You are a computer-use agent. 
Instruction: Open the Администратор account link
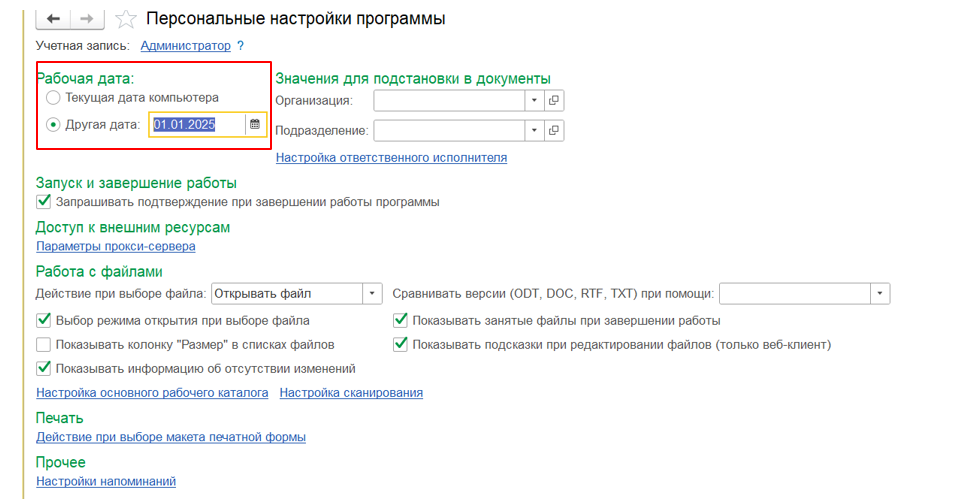(x=185, y=46)
